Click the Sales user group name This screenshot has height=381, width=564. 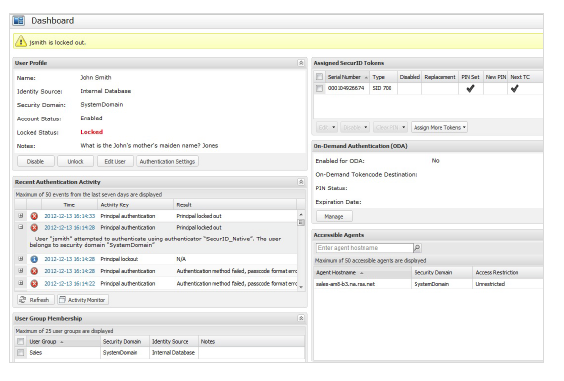tap(36, 353)
